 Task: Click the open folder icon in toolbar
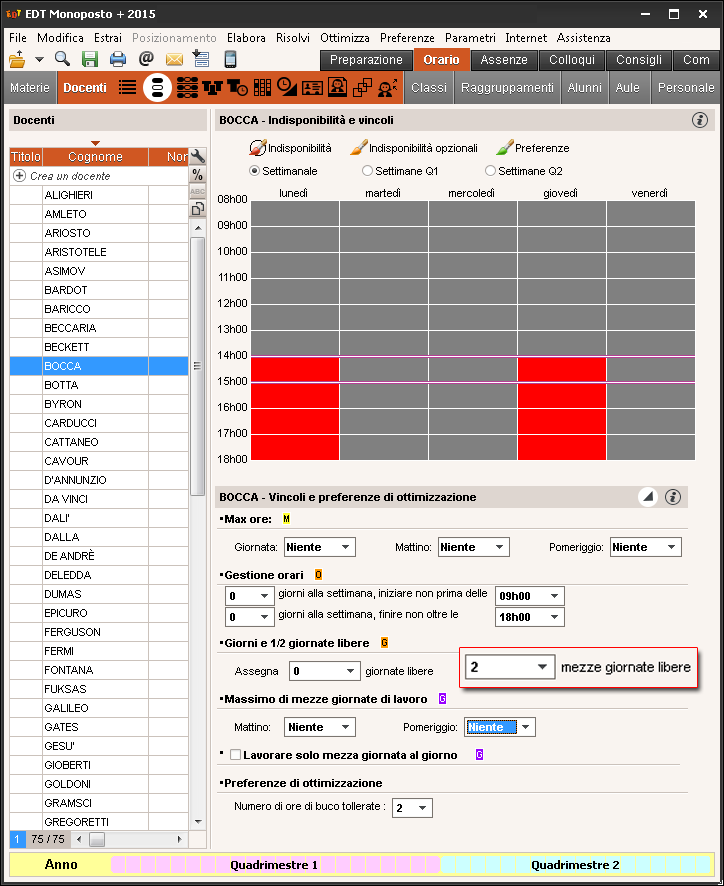click(18, 59)
